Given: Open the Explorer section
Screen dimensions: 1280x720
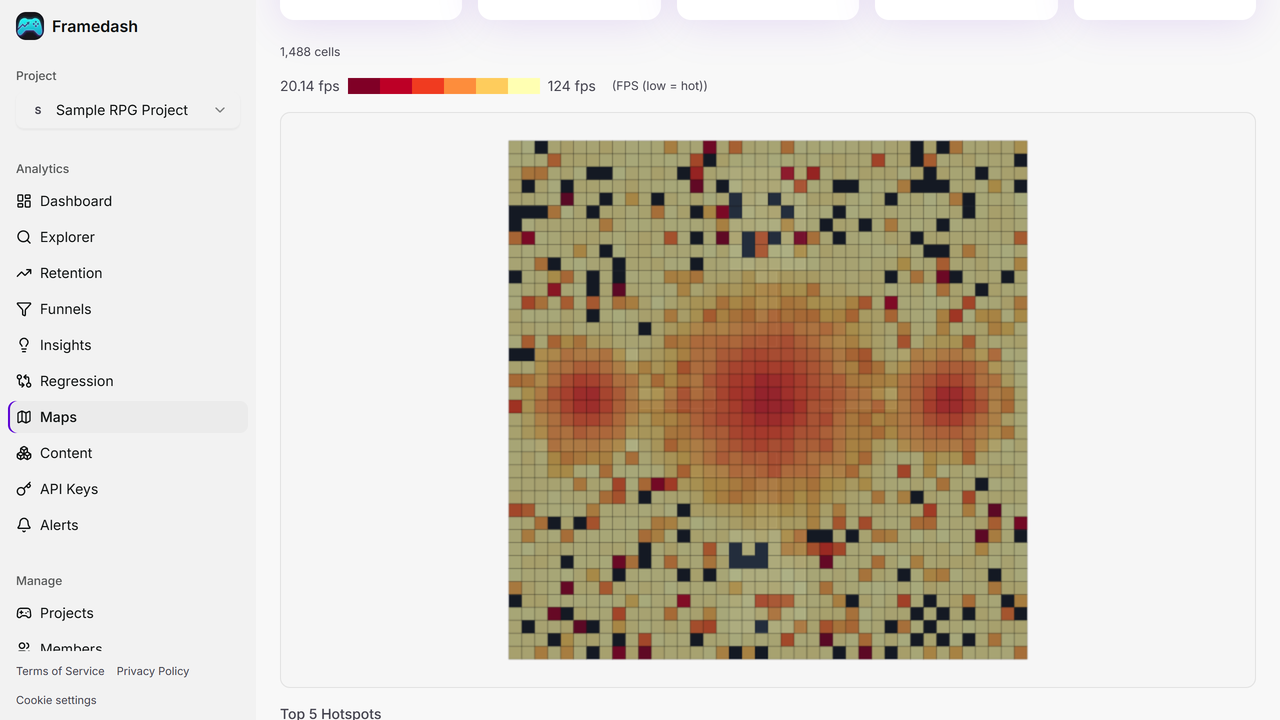Looking at the screenshot, I should (128, 237).
